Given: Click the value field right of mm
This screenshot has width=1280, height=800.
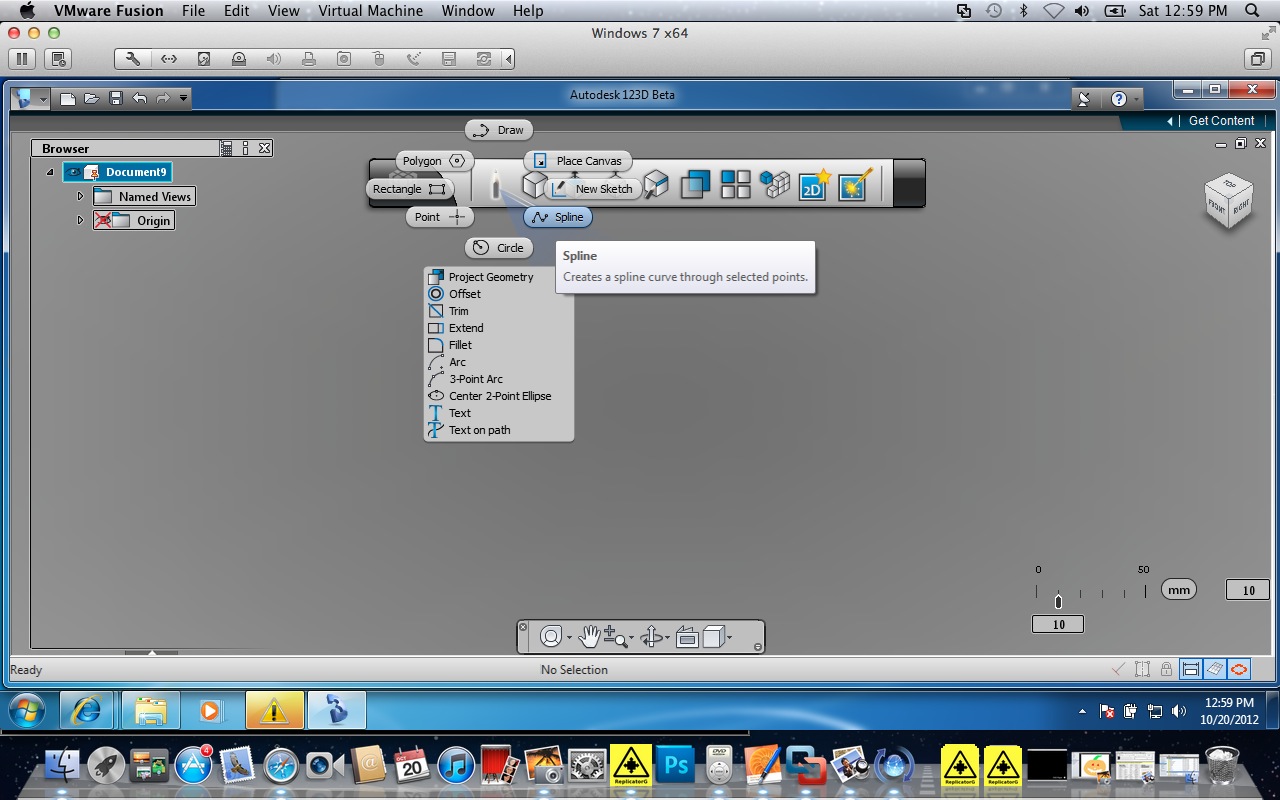Looking at the screenshot, I should (x=1248, y=590).
